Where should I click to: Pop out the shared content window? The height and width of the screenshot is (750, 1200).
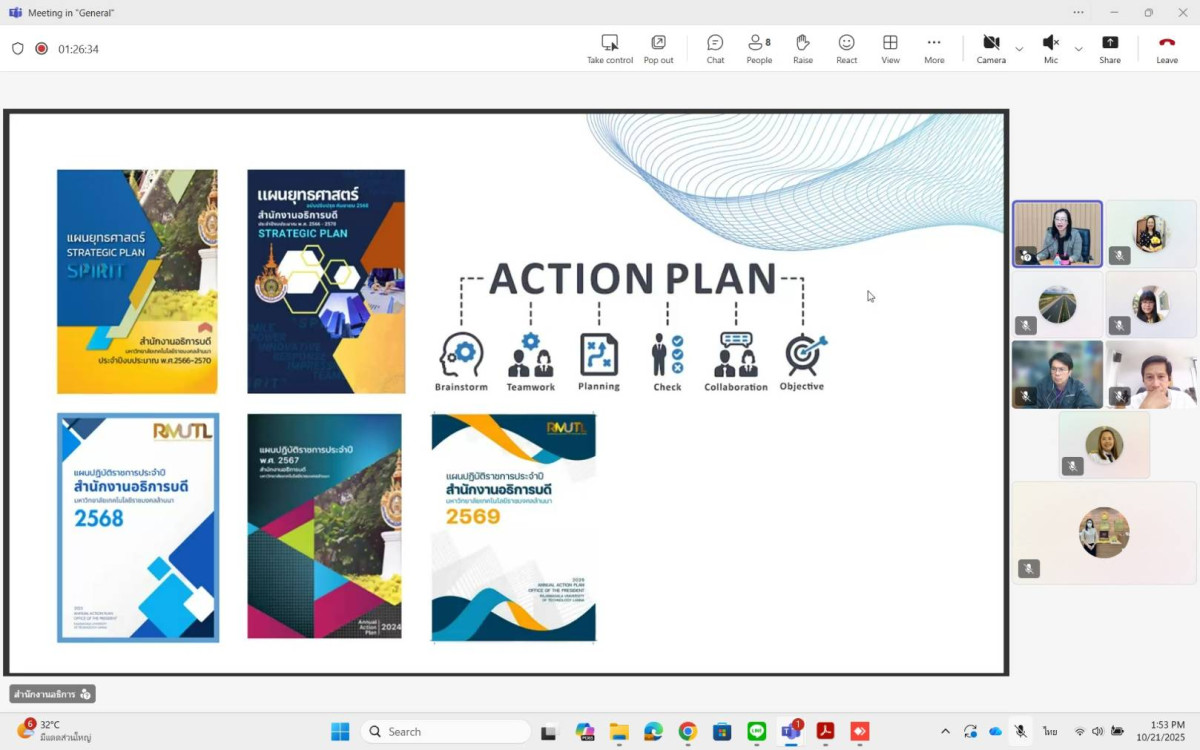(x=658, y=48)
